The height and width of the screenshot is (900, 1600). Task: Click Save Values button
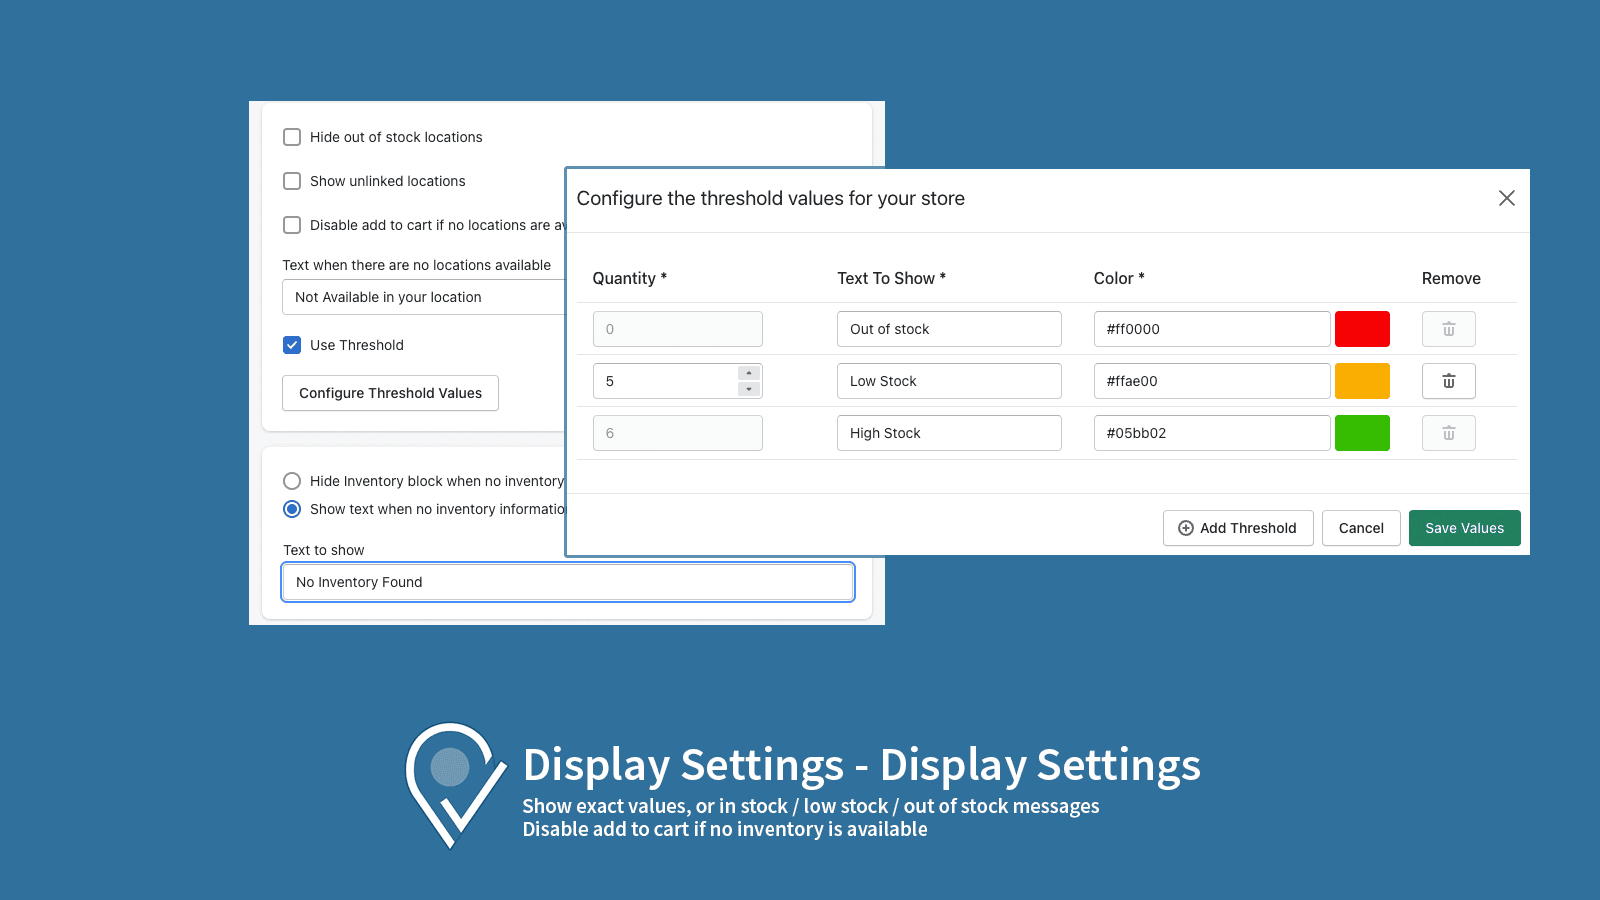coord(1464,528)
